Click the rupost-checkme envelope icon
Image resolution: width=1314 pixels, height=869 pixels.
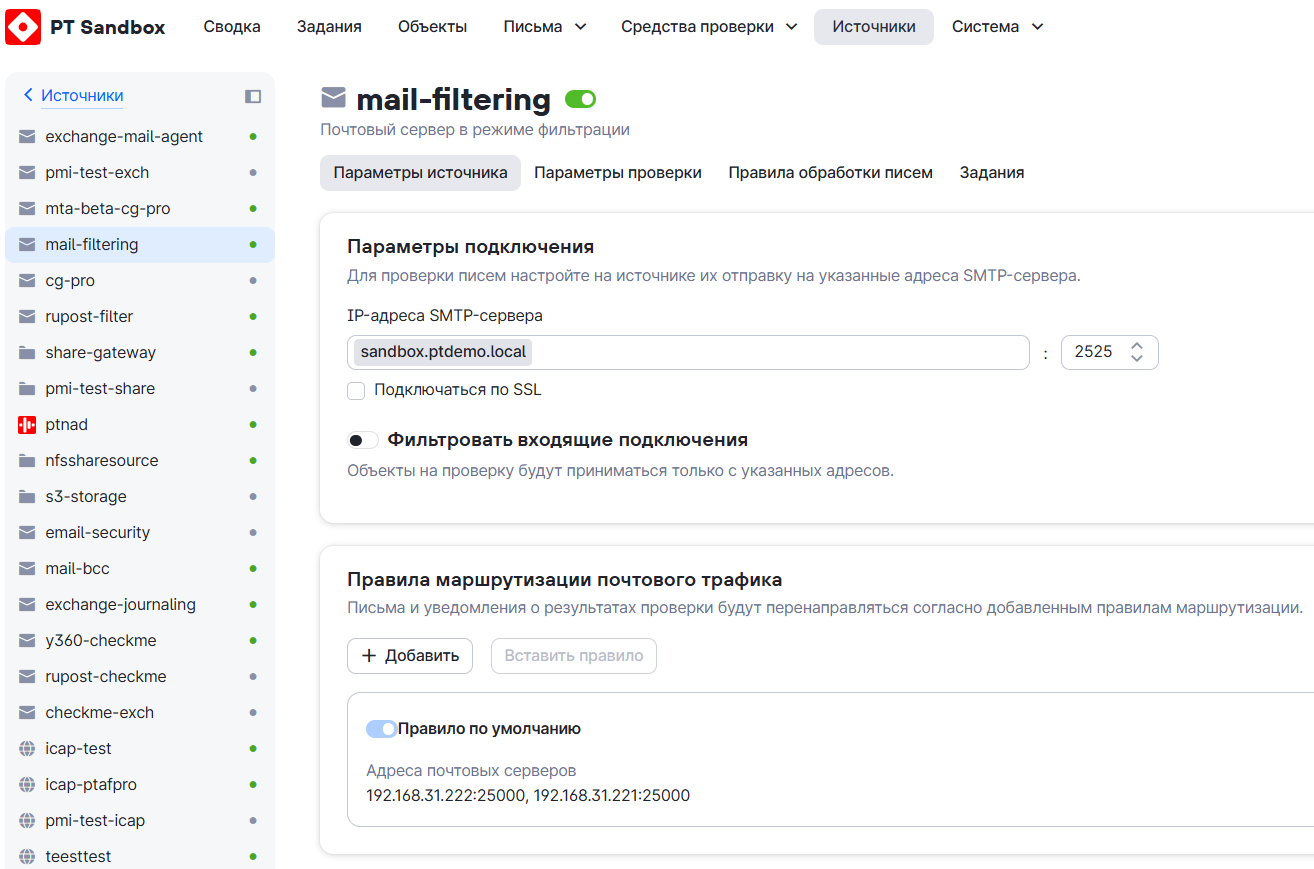tap(27, 677)
